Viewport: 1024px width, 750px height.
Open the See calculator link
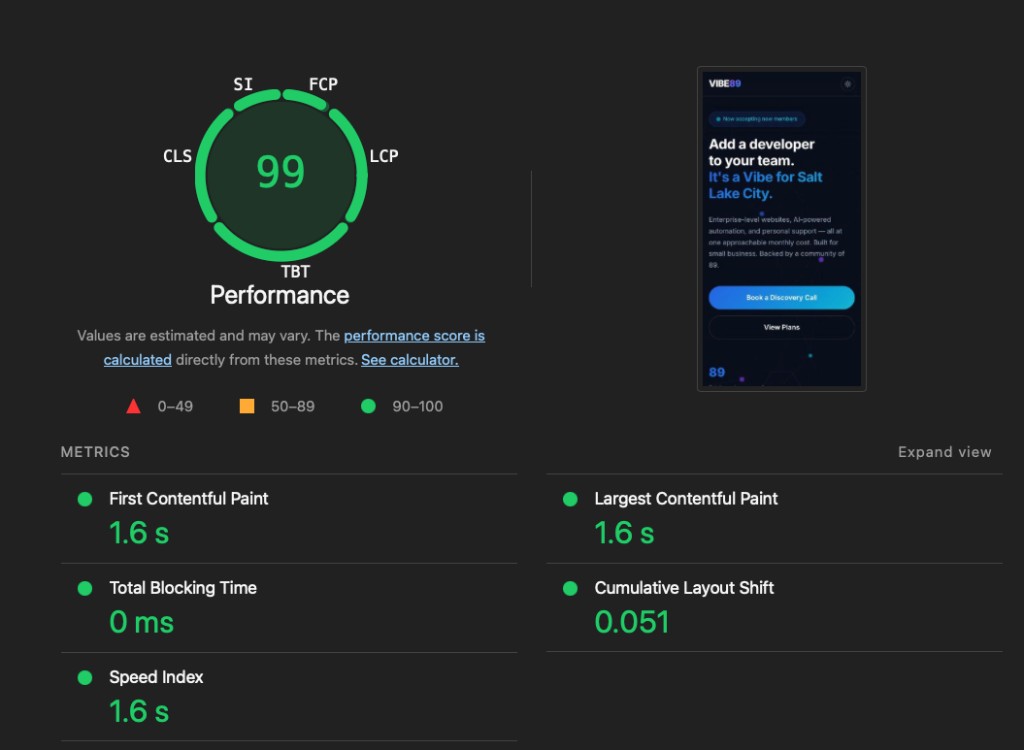pyautogui.click(x=408, y=359)
